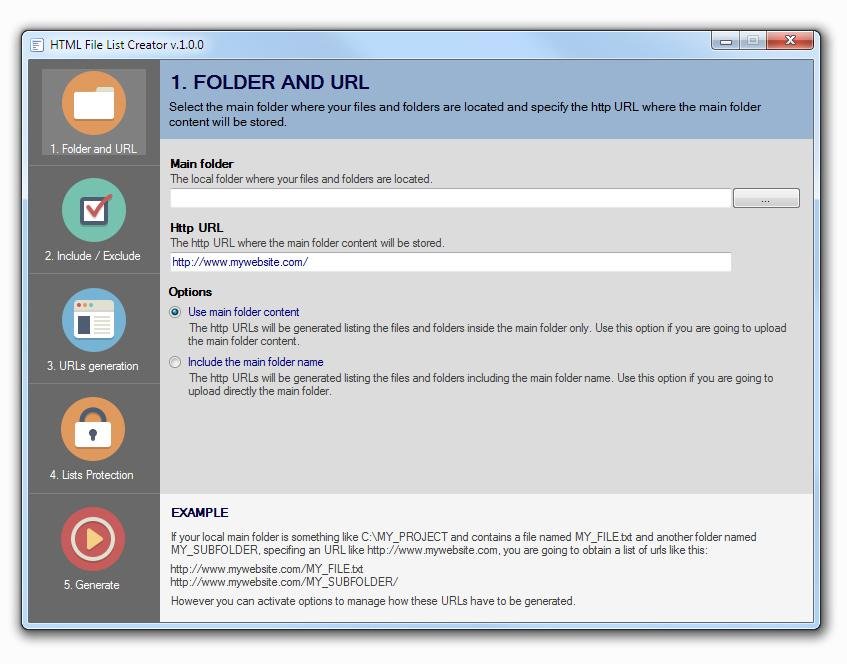Open the URLs generation document icon

click(x=94, y=320)
